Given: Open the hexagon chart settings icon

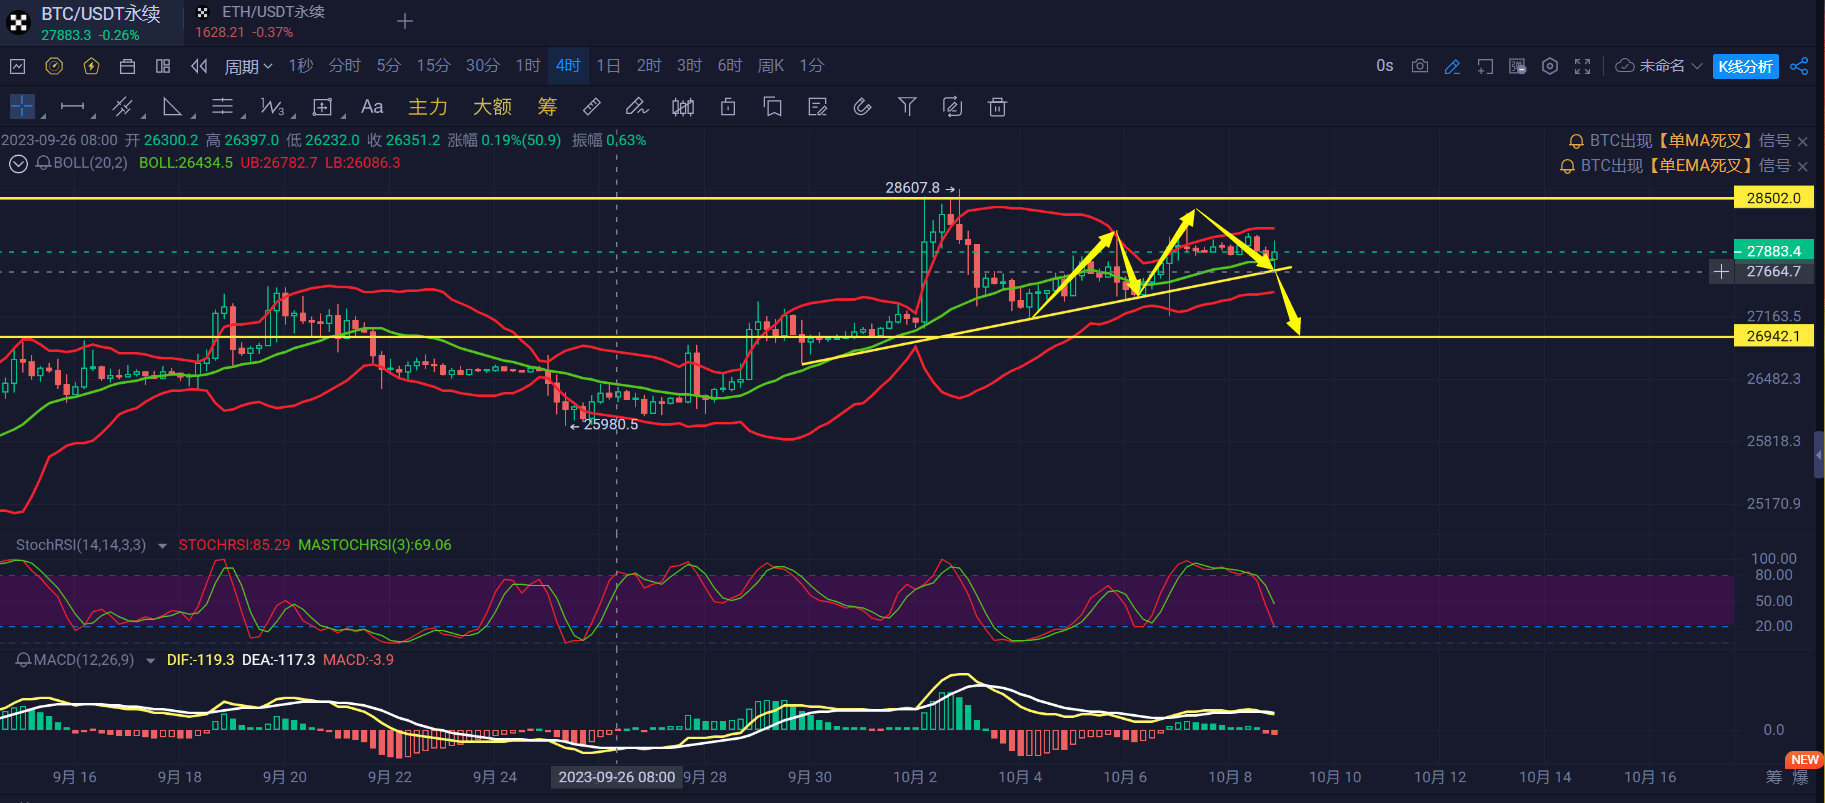Looking at the screenshot, I should click(x=1550, y=66).
